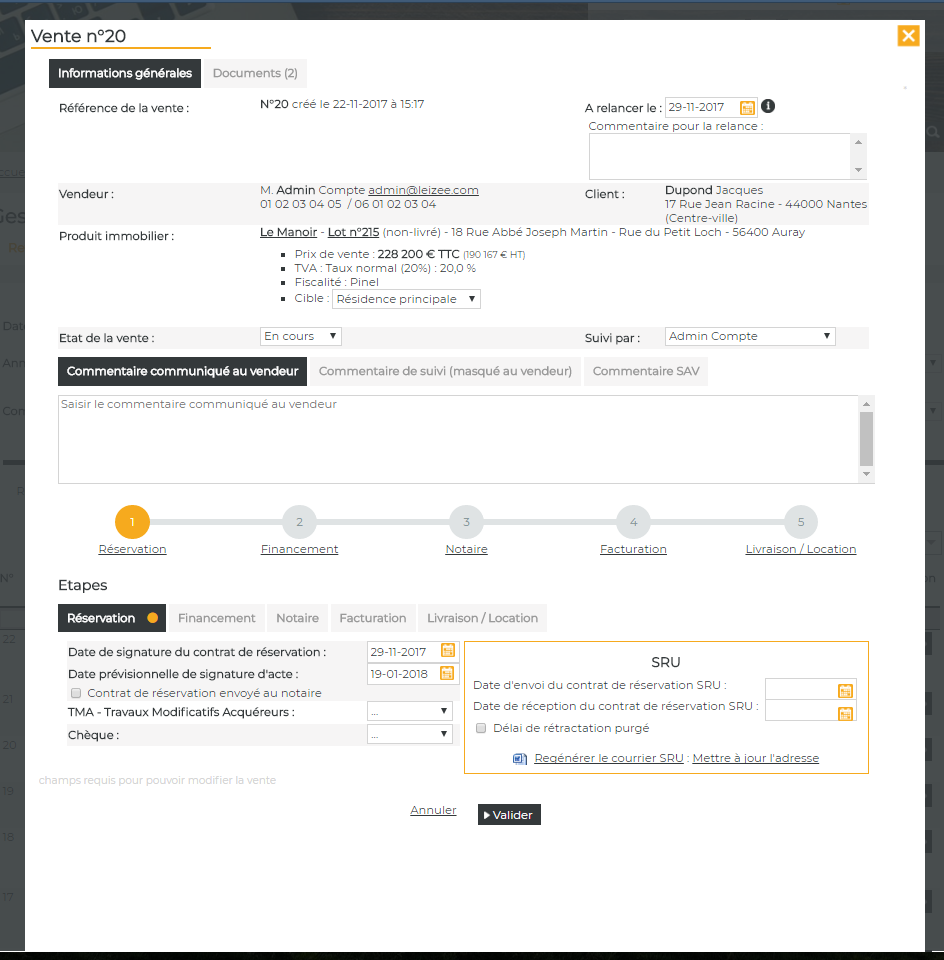
Task: Select Commentaire communiqué au vendeur tab
Action: click(x=182, y=372)
